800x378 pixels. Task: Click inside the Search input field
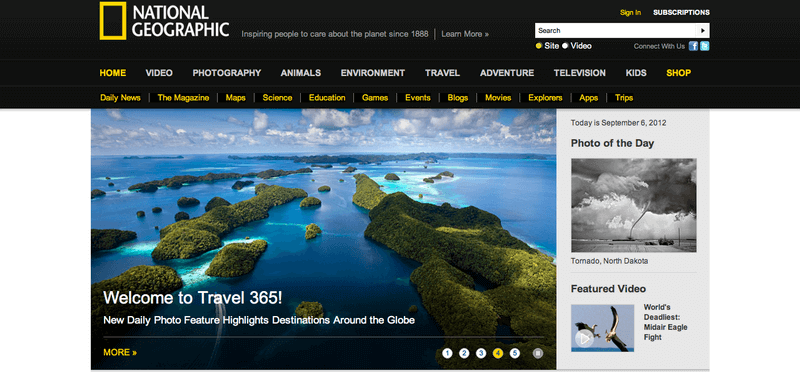pos(615,31)
